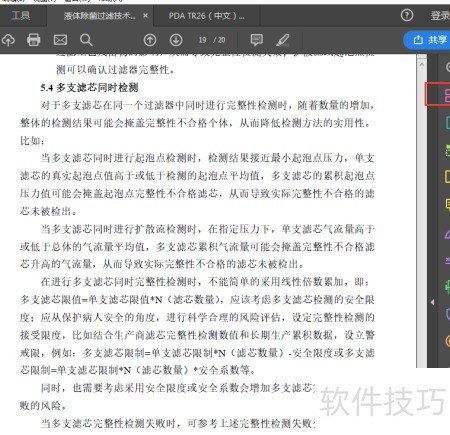450x435 pixels.
Task: Send file by email envelope icon
Action: tap(60, 40)
